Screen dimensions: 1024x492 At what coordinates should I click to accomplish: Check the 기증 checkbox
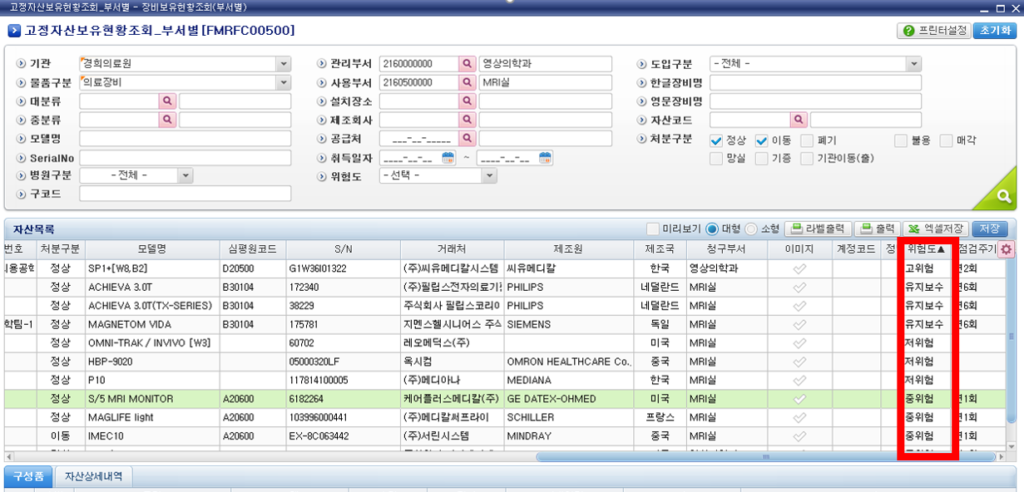pos(762,158)
